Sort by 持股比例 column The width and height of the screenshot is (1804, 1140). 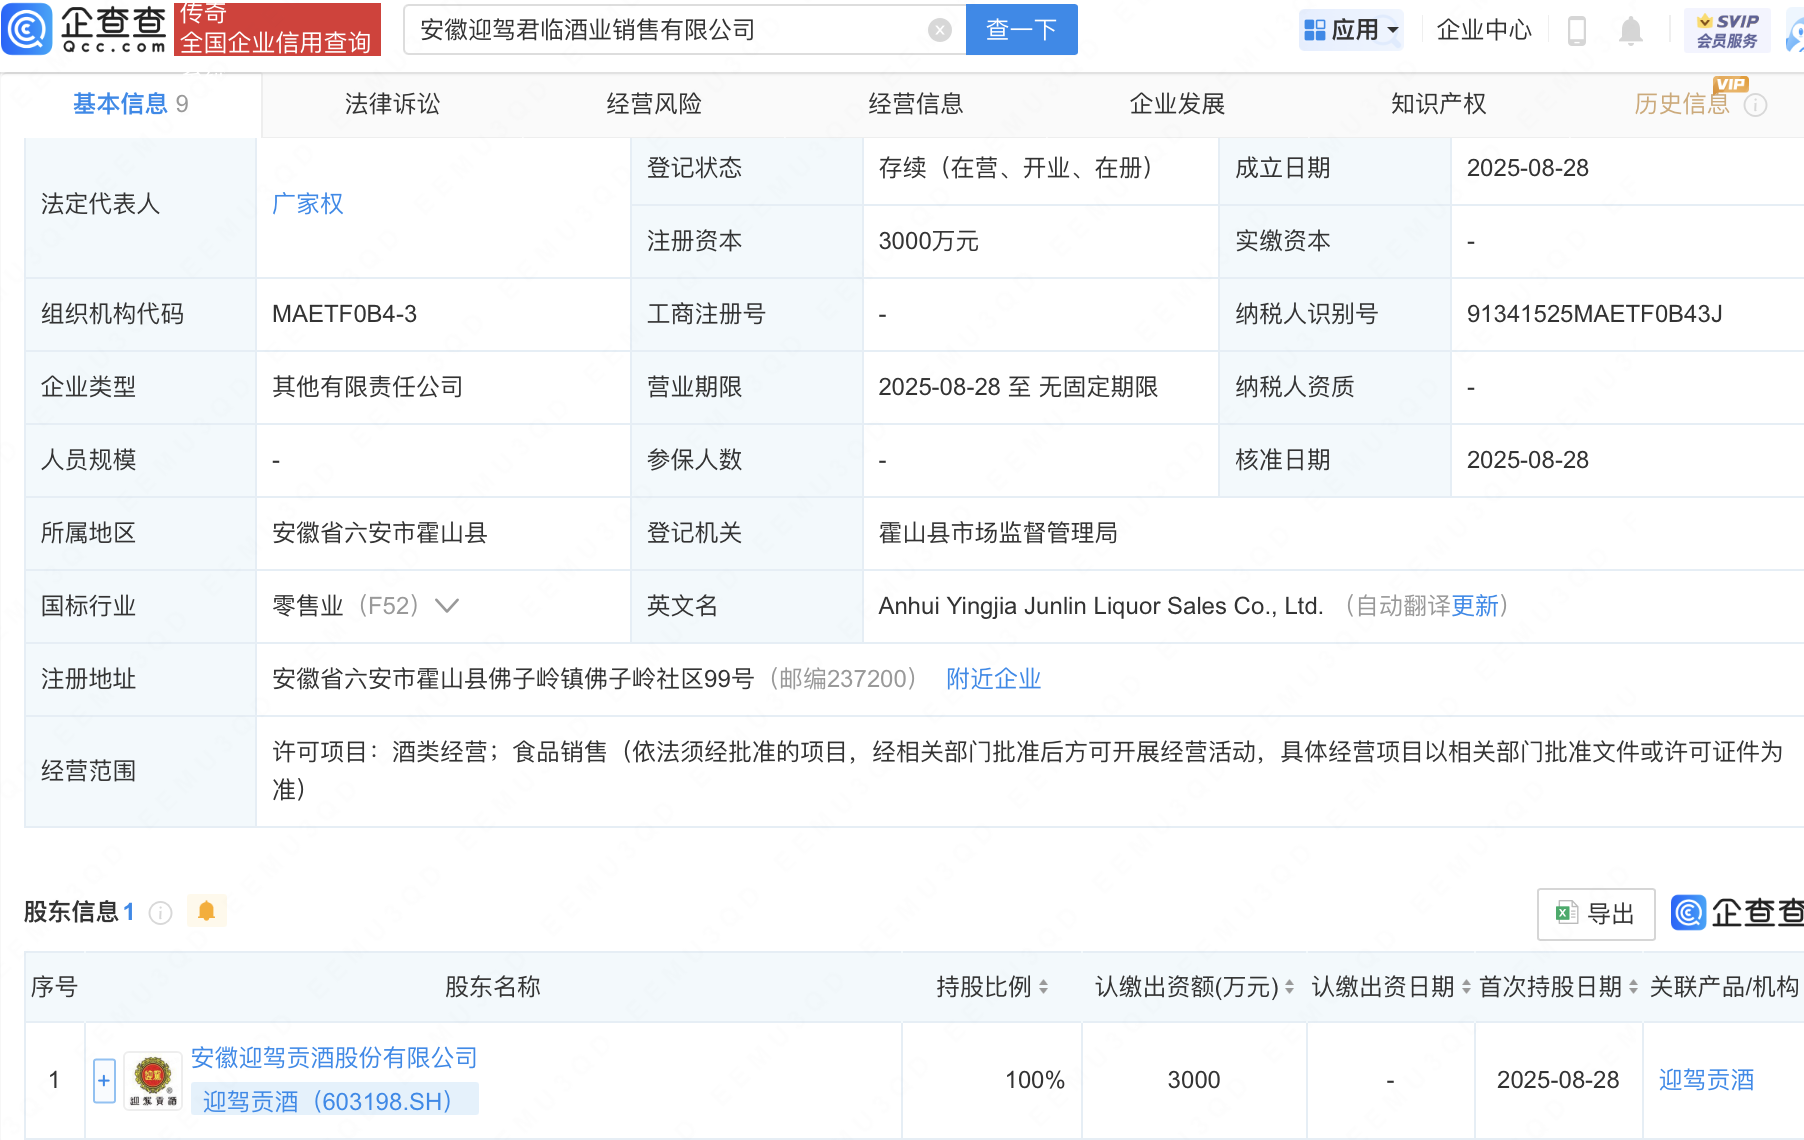1043,987
